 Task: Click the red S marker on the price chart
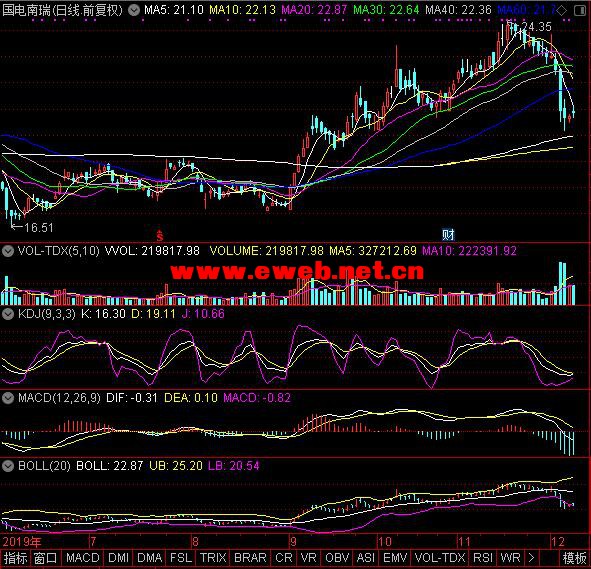pos(160,235)
